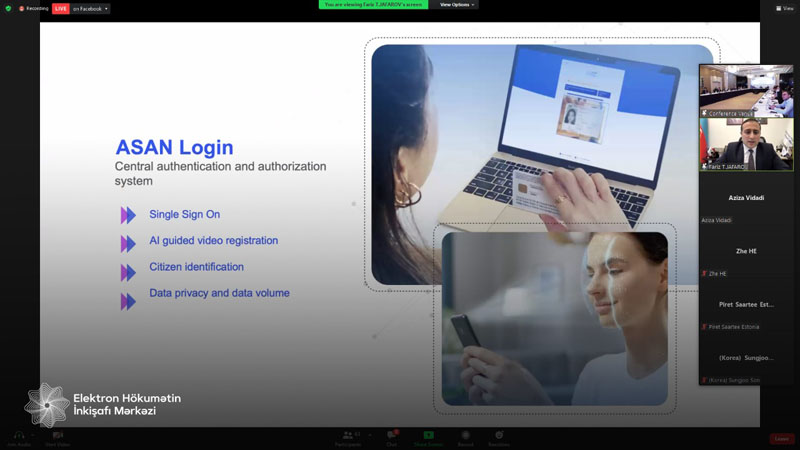Image resolution: width=800 pixels, height=450 pixels.
Task: Click 'Central authentication and authorization system' subtitle
Action: [220, 173]
